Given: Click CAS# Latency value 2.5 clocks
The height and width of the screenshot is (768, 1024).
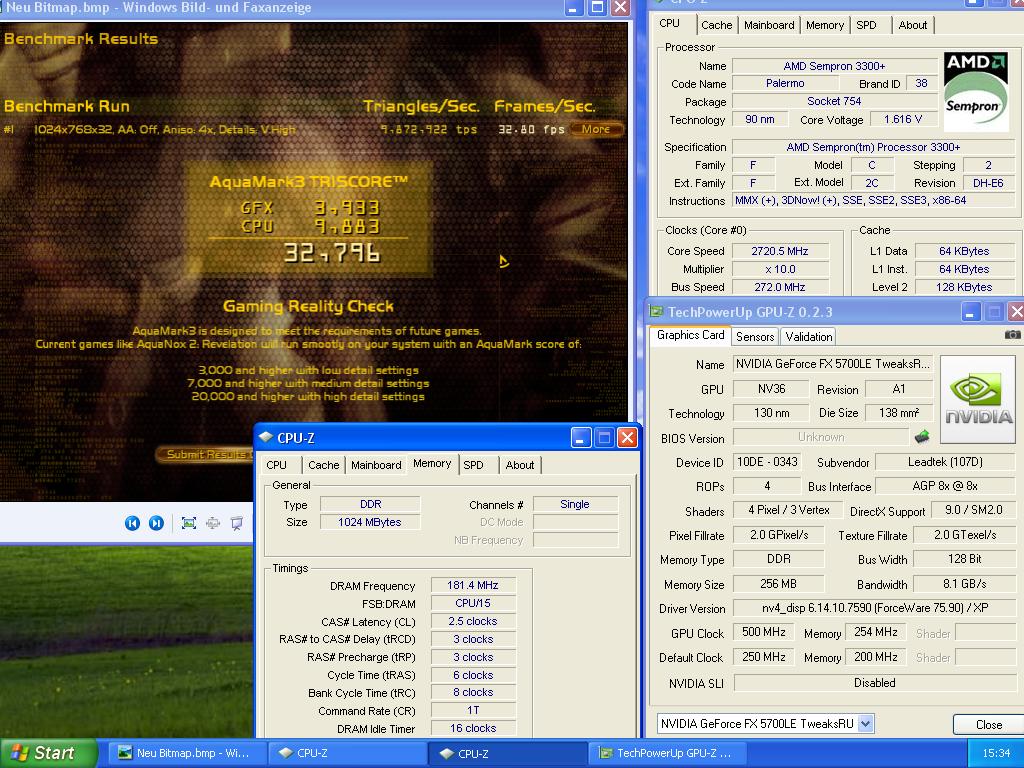Looking at the screenshot, I should click(473, 621).
